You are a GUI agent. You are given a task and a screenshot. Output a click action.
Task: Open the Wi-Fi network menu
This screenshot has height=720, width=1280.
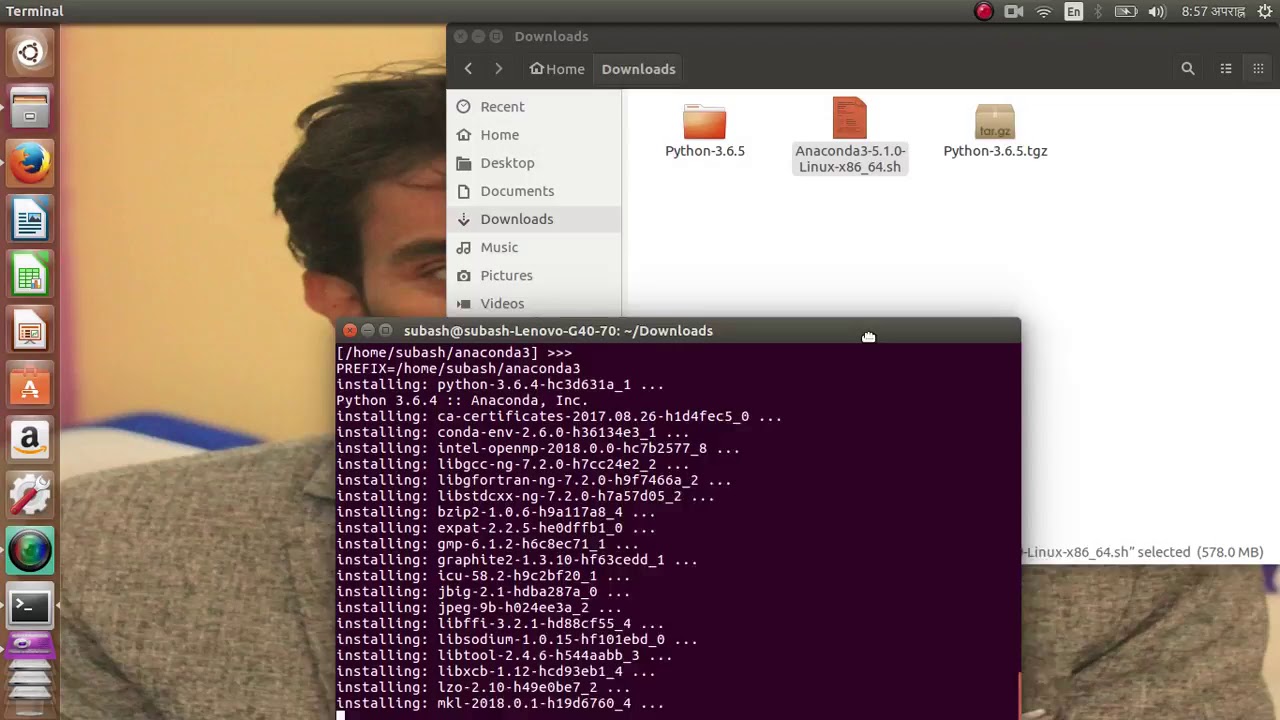point(1044,12)
